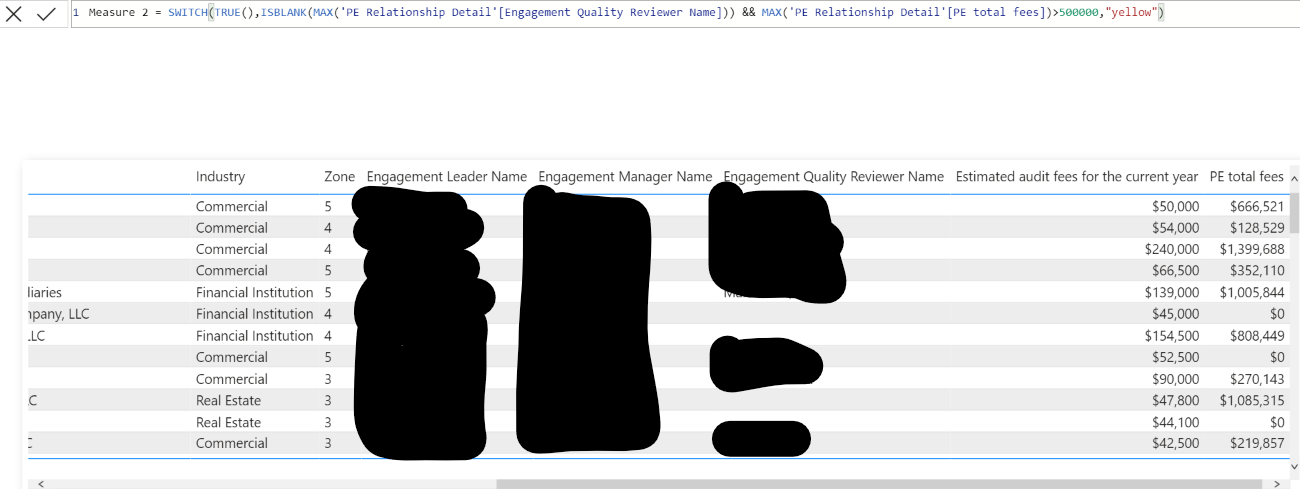Select the $666,521 PE total fees cell
This screenshot has height=489, width=1300.
1257,207
